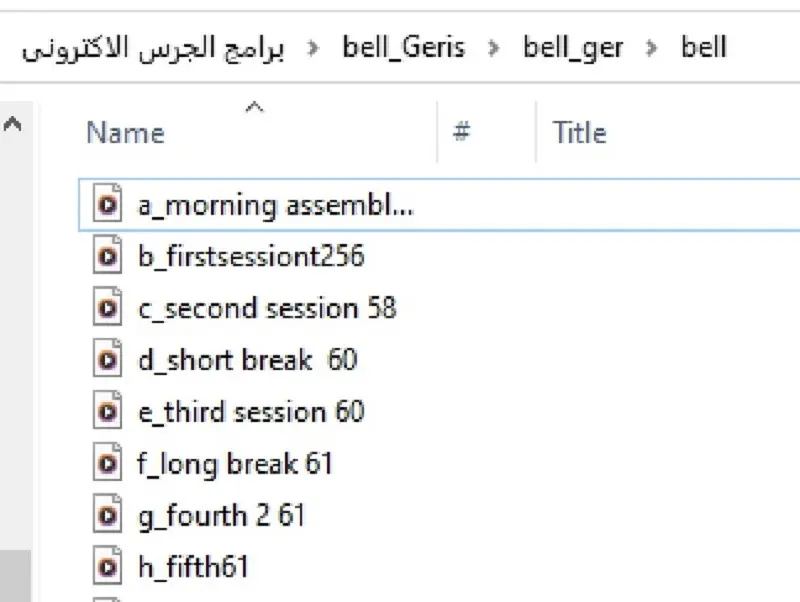The image size is (800, 602).
Task: Expand the breadcrumb arrow after bell_ger
Action: [651, 46]
